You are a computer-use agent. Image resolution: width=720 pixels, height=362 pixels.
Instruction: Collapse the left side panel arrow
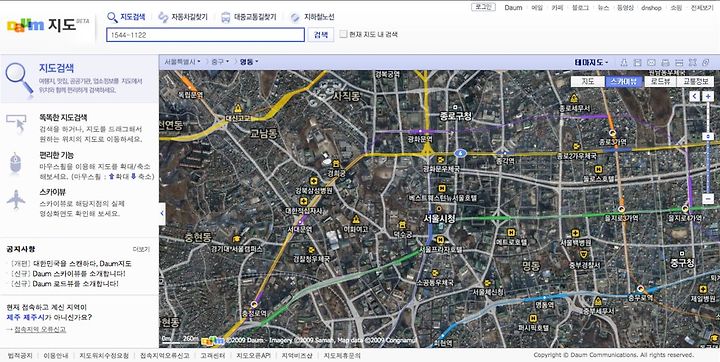tap(162, 214)
